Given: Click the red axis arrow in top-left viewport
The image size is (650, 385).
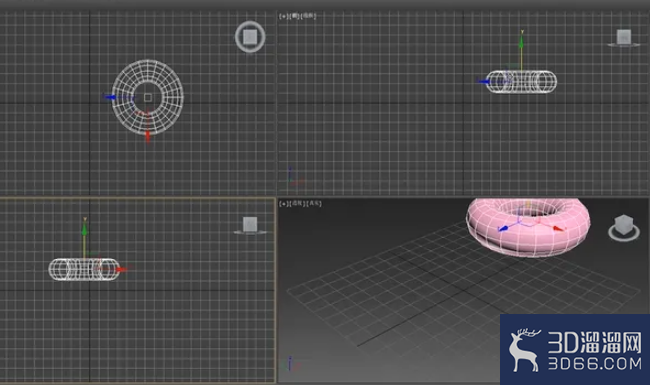Looking at the screenshot, I should (x=148, y=136).
